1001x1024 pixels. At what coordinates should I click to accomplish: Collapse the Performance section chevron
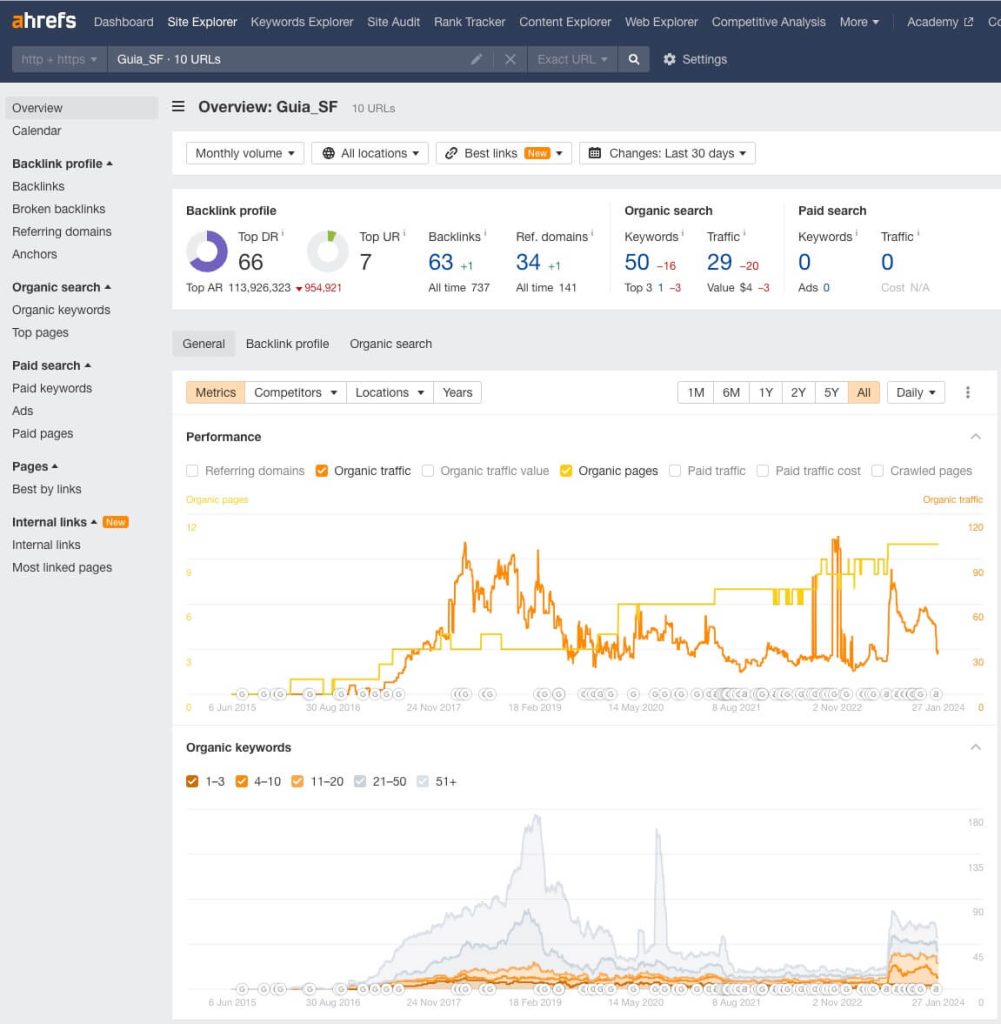click(x=976, y=437)
